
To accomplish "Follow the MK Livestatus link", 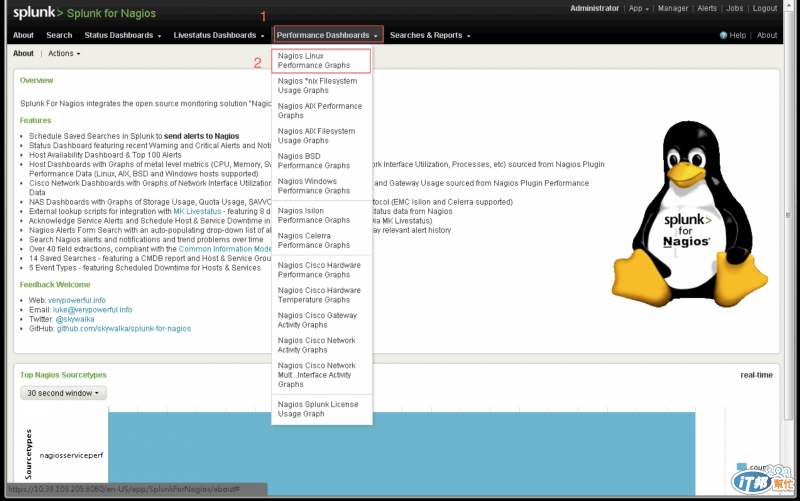I will (197, 211).
